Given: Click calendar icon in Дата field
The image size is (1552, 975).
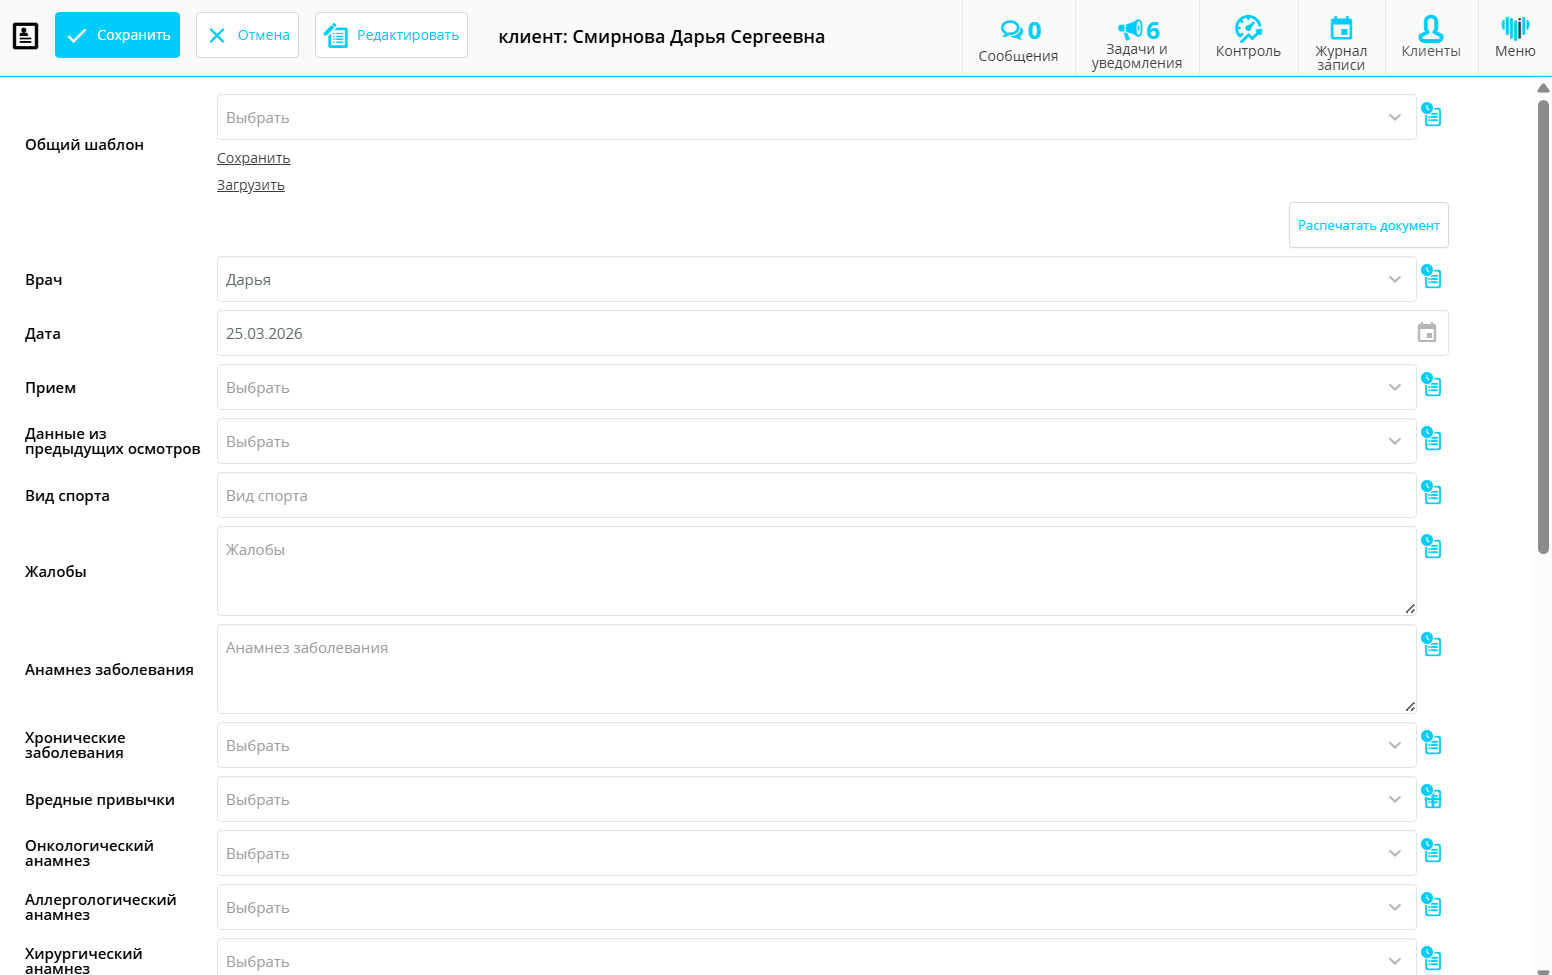Looking at the screenshot, I should [x=1426, y=333].
